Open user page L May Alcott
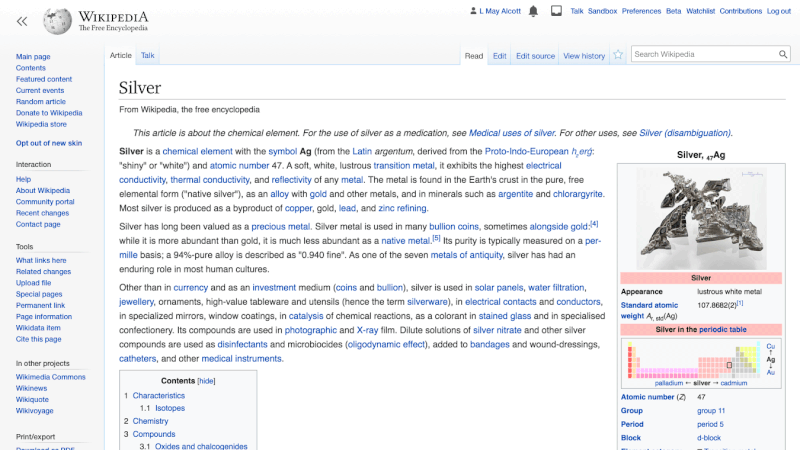This screenshot has width=800, height=450. coord(498,11)
